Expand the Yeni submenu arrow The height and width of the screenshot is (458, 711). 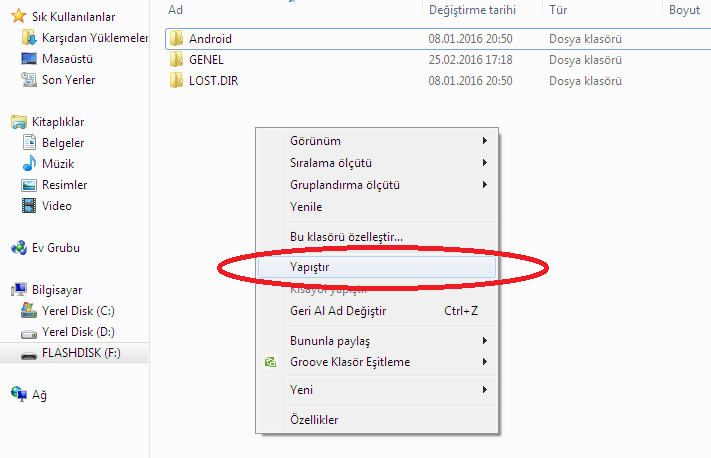[x=485, y=389]
